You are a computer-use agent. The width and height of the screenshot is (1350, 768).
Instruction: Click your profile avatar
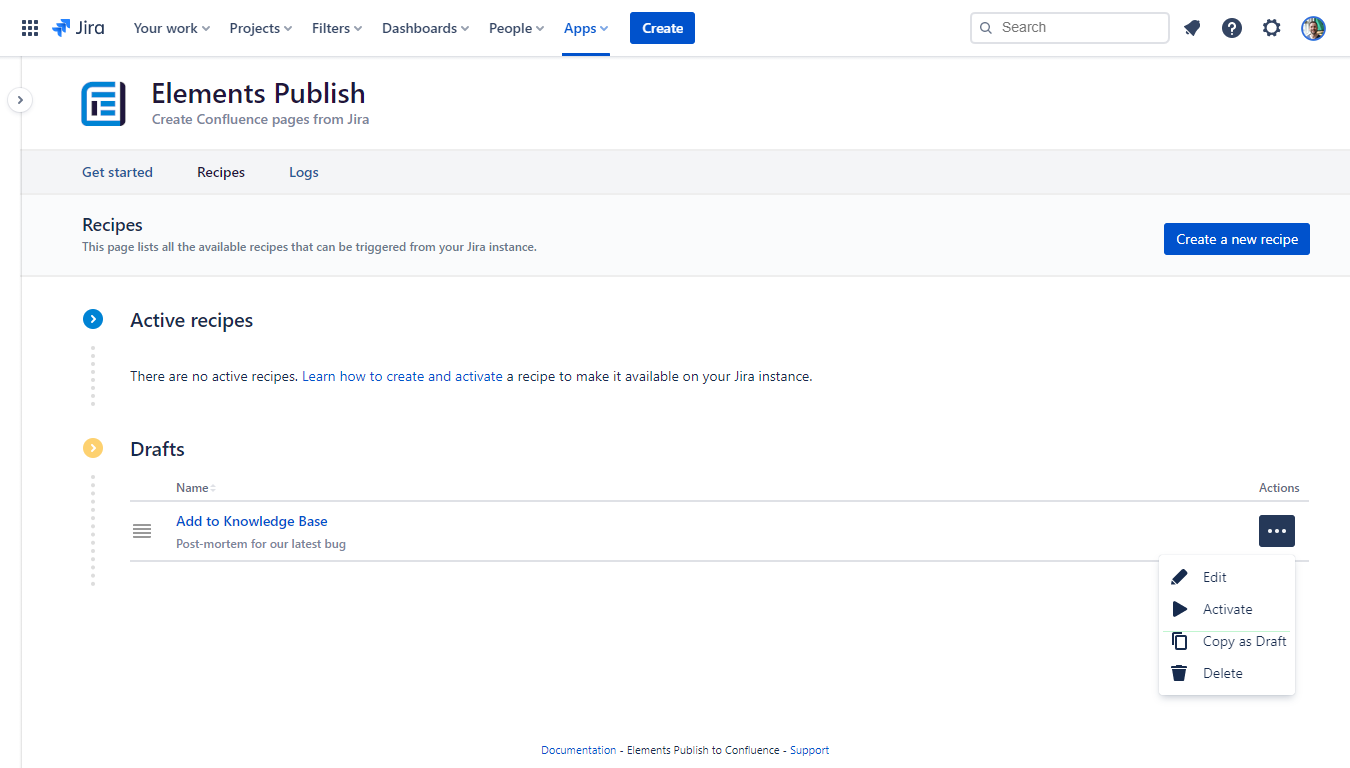(1312, 27)
